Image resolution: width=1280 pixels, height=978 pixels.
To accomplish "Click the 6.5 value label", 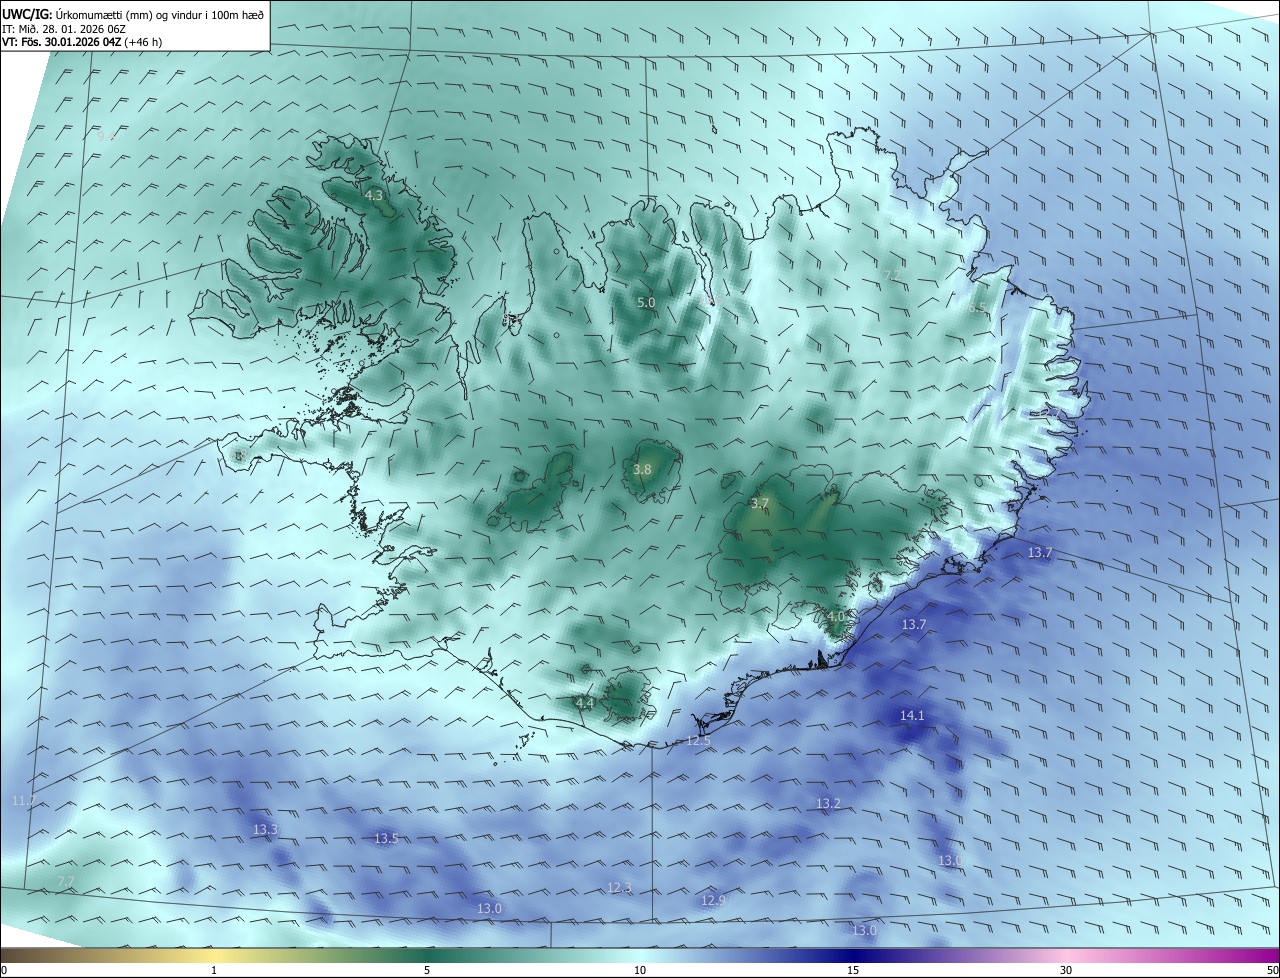I will click(x=977, y=308).
